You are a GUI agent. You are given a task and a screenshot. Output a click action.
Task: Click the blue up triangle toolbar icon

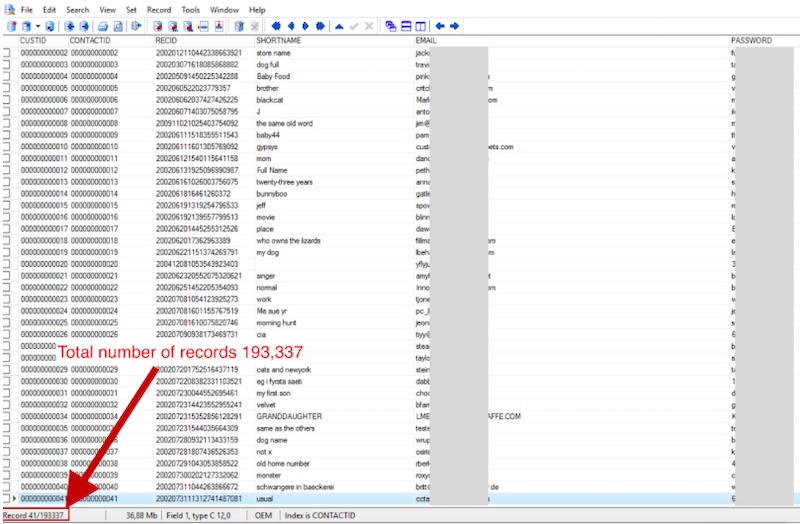(x=339, y=26)
